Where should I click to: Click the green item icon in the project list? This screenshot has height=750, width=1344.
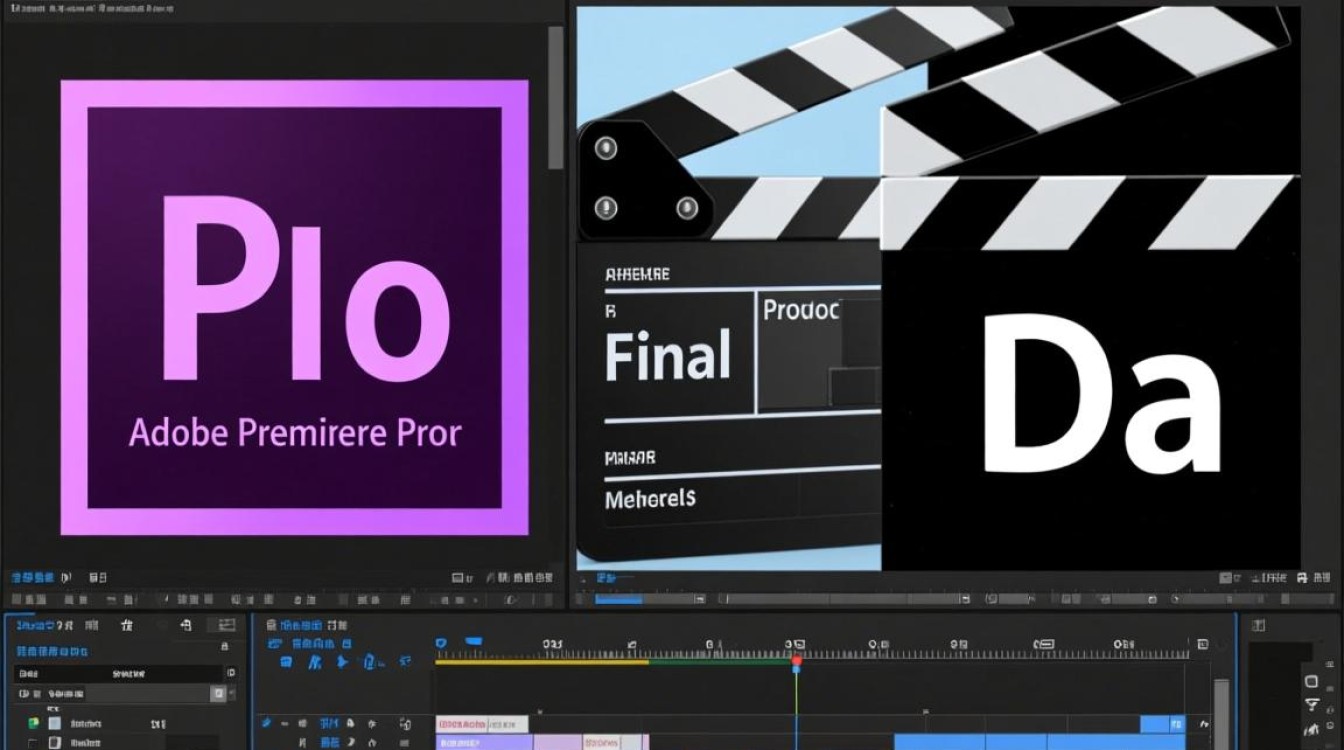tap(33, 723)
